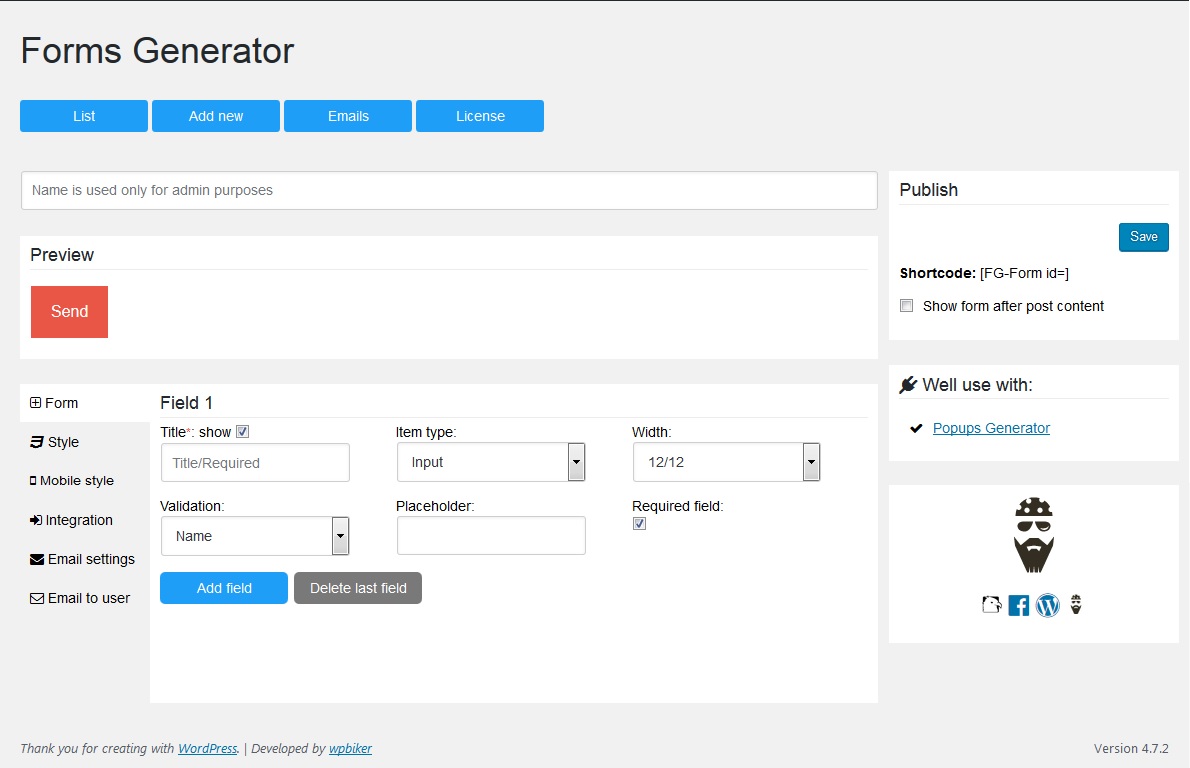Click the red Send preview button

[x=69, y=312]
